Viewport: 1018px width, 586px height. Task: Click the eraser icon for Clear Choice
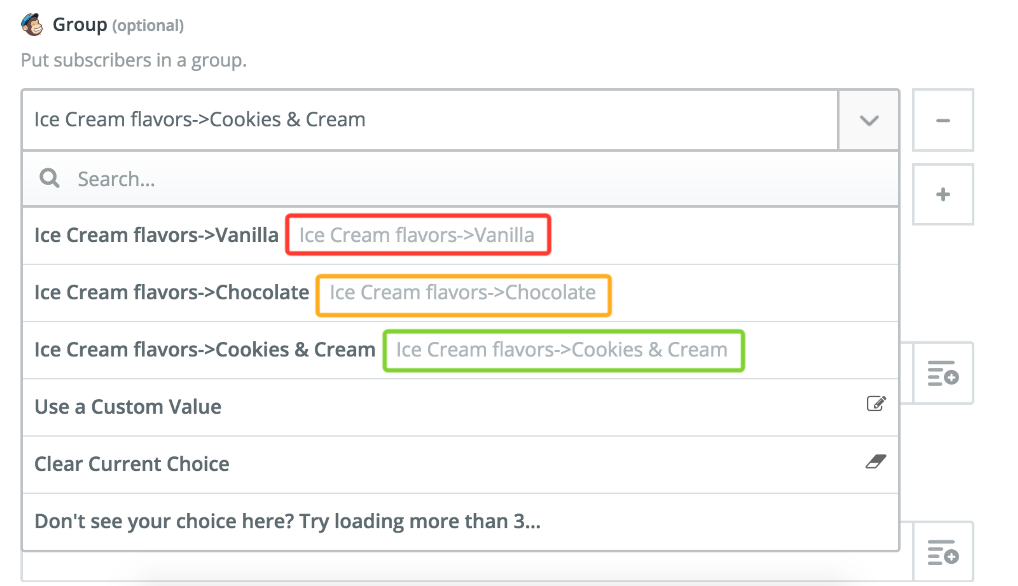coord(876,461)
